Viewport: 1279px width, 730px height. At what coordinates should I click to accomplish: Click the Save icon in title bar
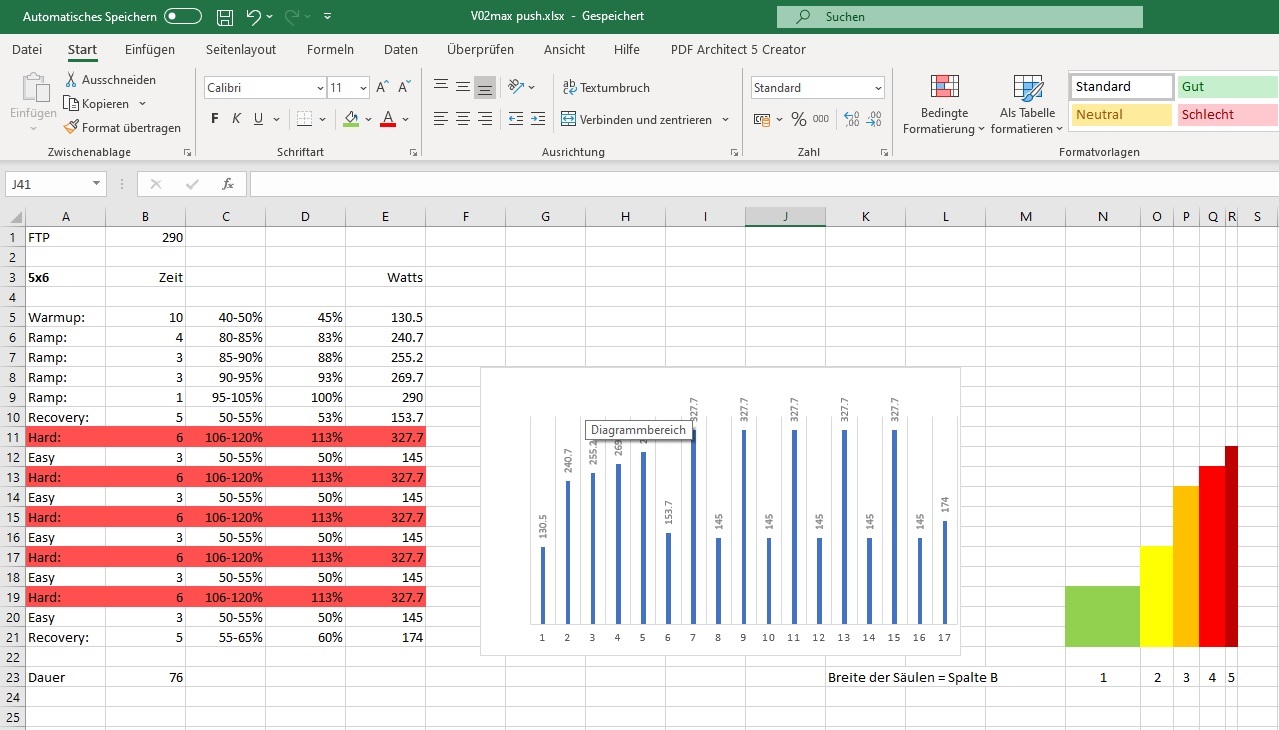pos(225,17)
